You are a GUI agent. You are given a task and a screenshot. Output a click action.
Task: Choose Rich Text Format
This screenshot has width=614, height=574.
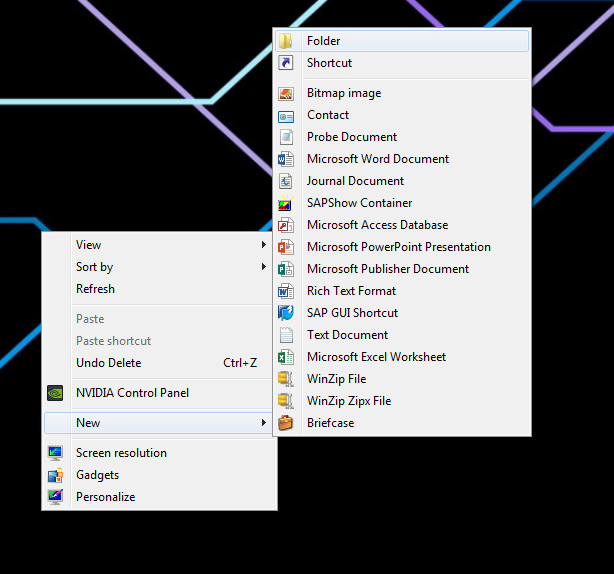point(402,291)
